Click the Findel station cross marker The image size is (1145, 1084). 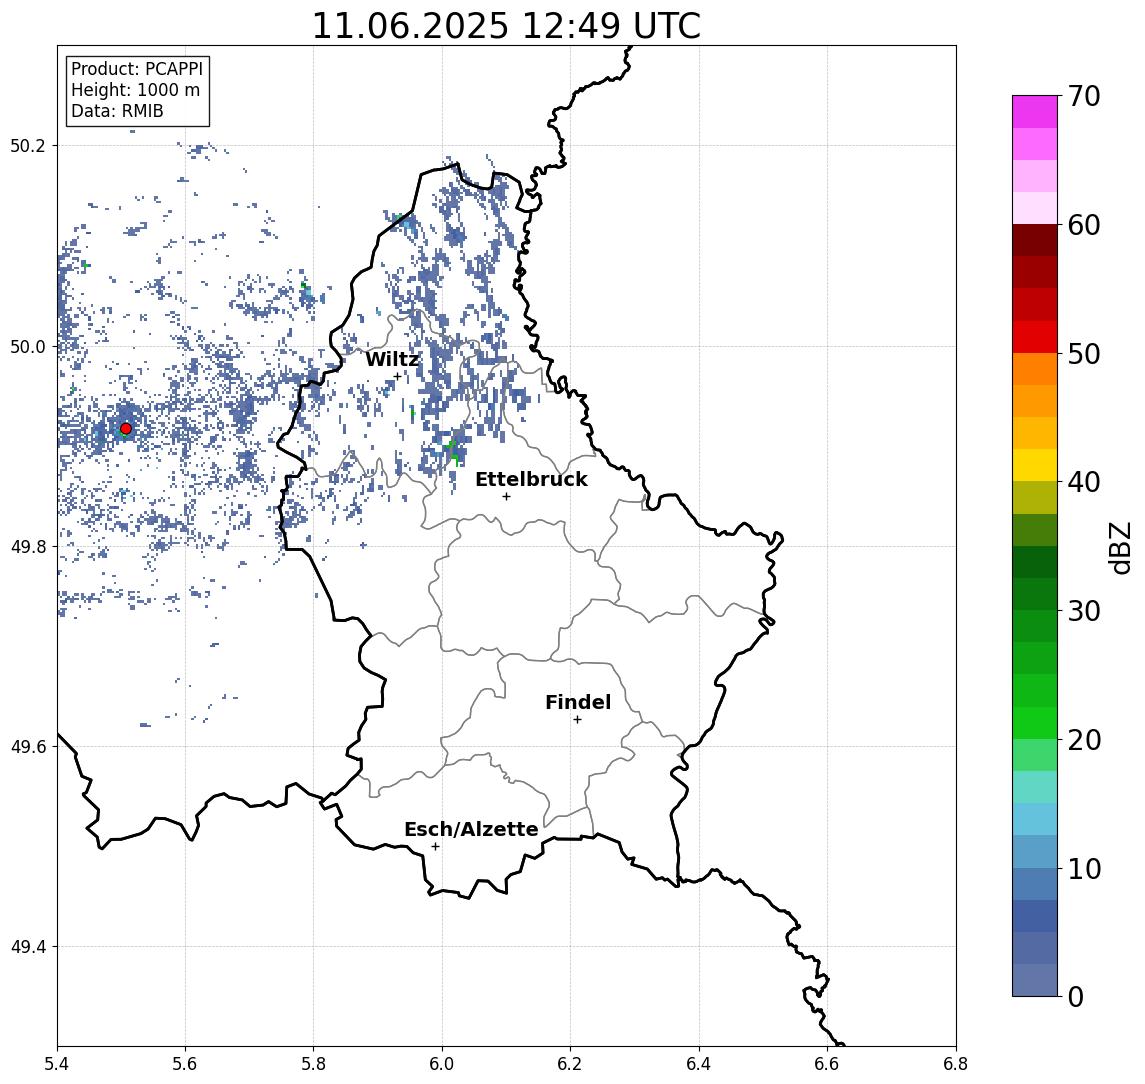click(x=577, y=720)
